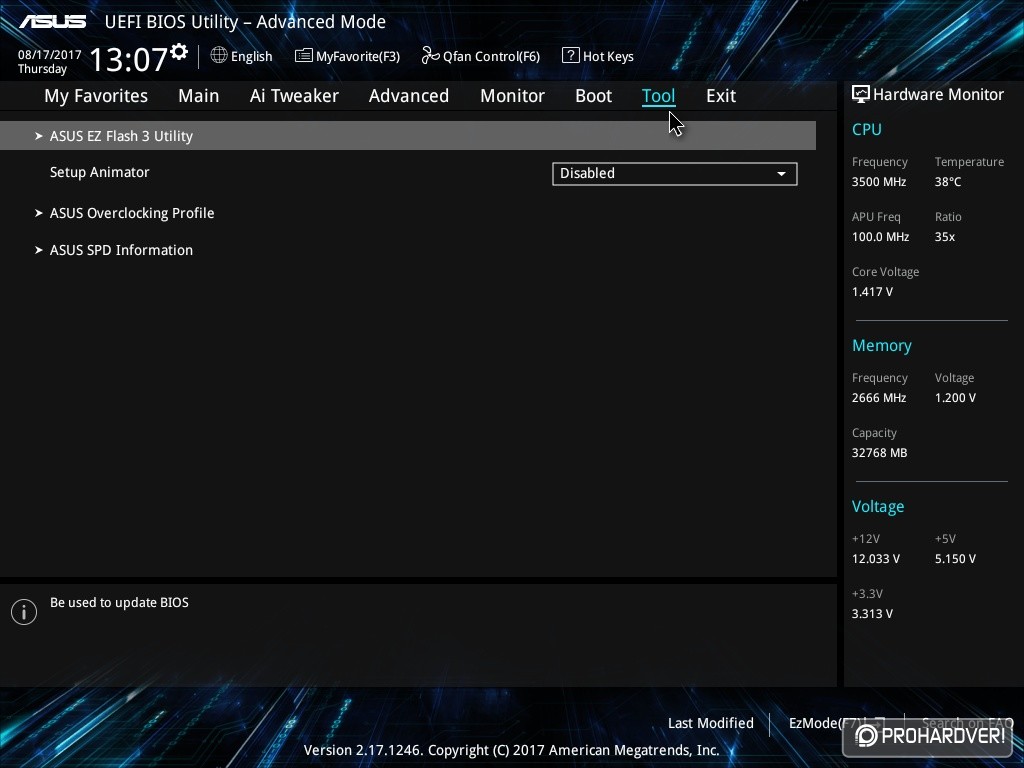This screenshot has height=768, width=1024.
Task: Open ASUS EZ Flash 3 Utility
Action: click(x=408, y=136)
